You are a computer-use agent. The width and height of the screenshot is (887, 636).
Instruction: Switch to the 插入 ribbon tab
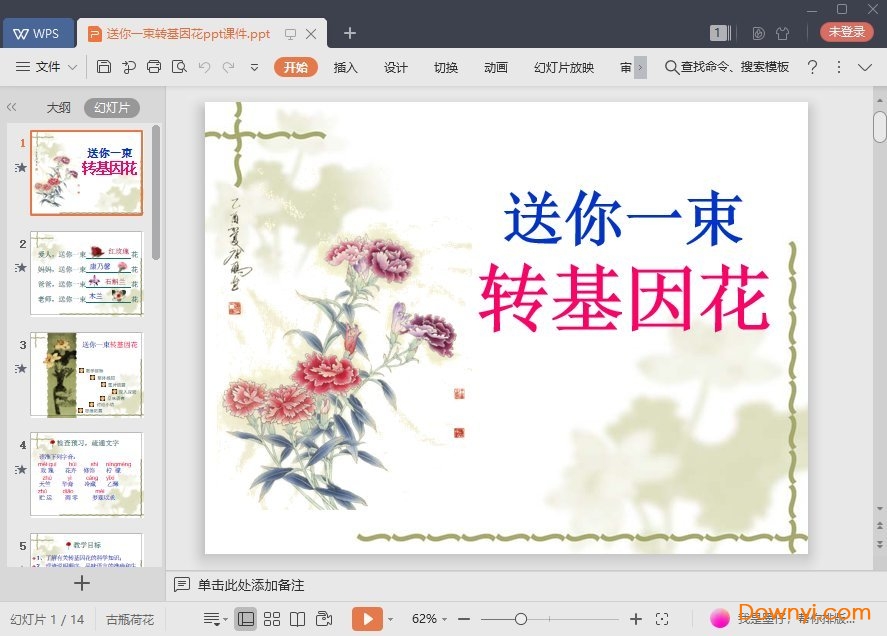(x=345, y=67)
